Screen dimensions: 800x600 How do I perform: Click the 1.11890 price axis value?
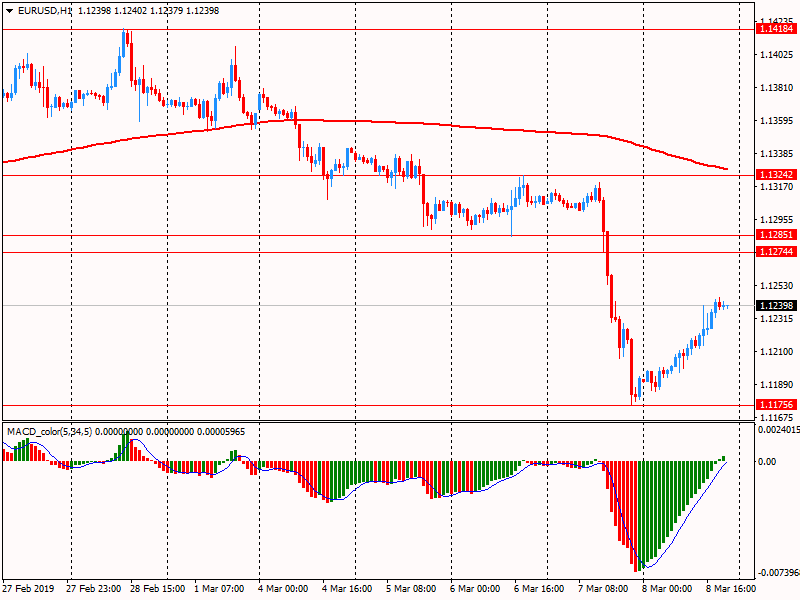(x=777, y=385)
